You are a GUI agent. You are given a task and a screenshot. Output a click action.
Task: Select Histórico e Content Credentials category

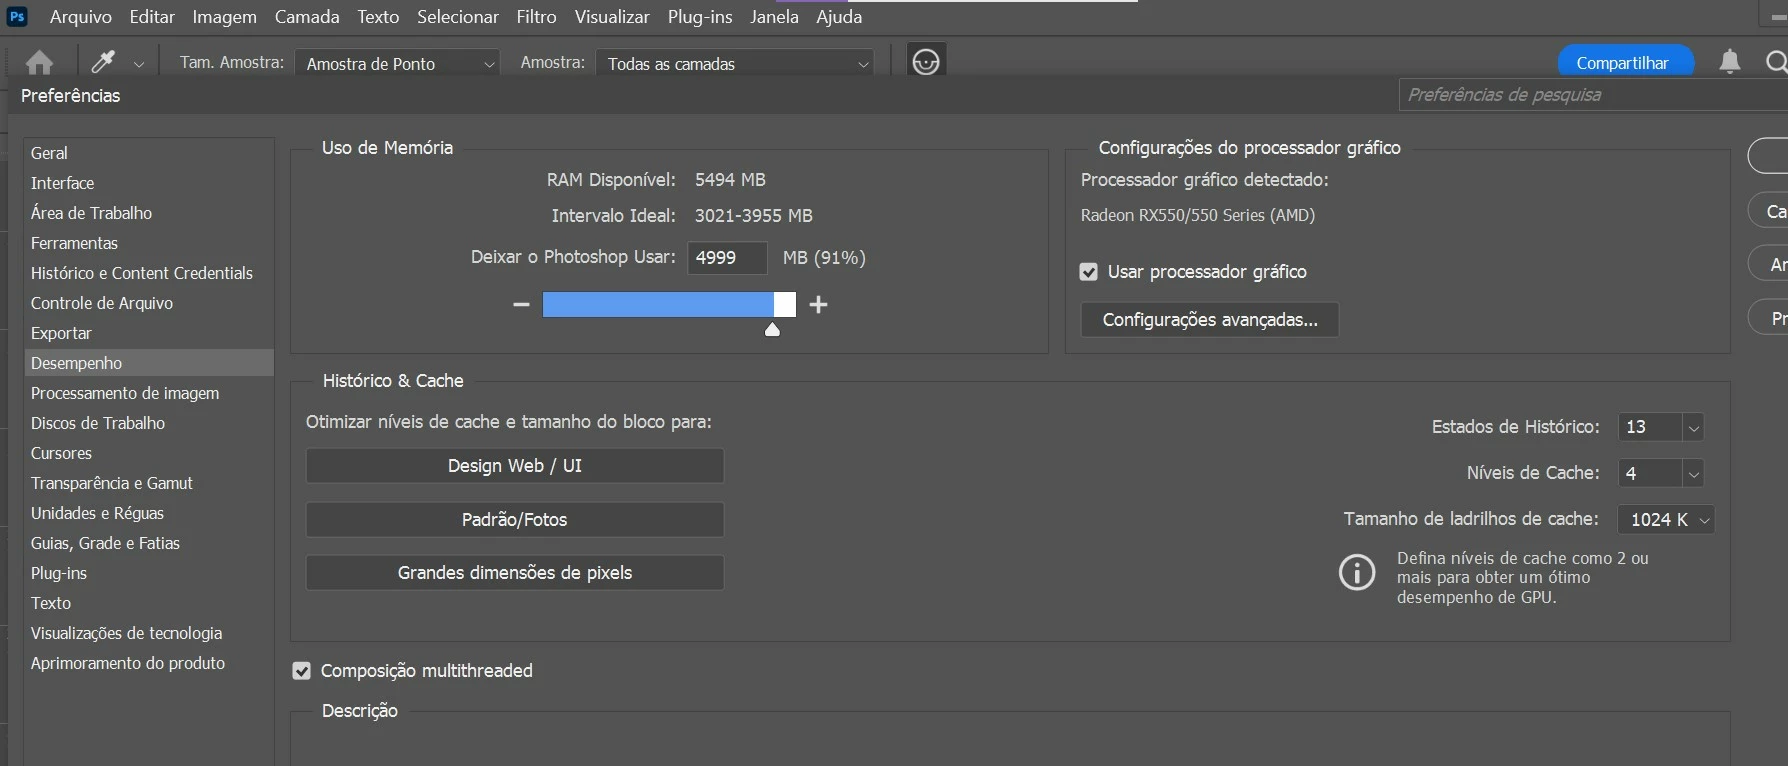pos(149,273)
